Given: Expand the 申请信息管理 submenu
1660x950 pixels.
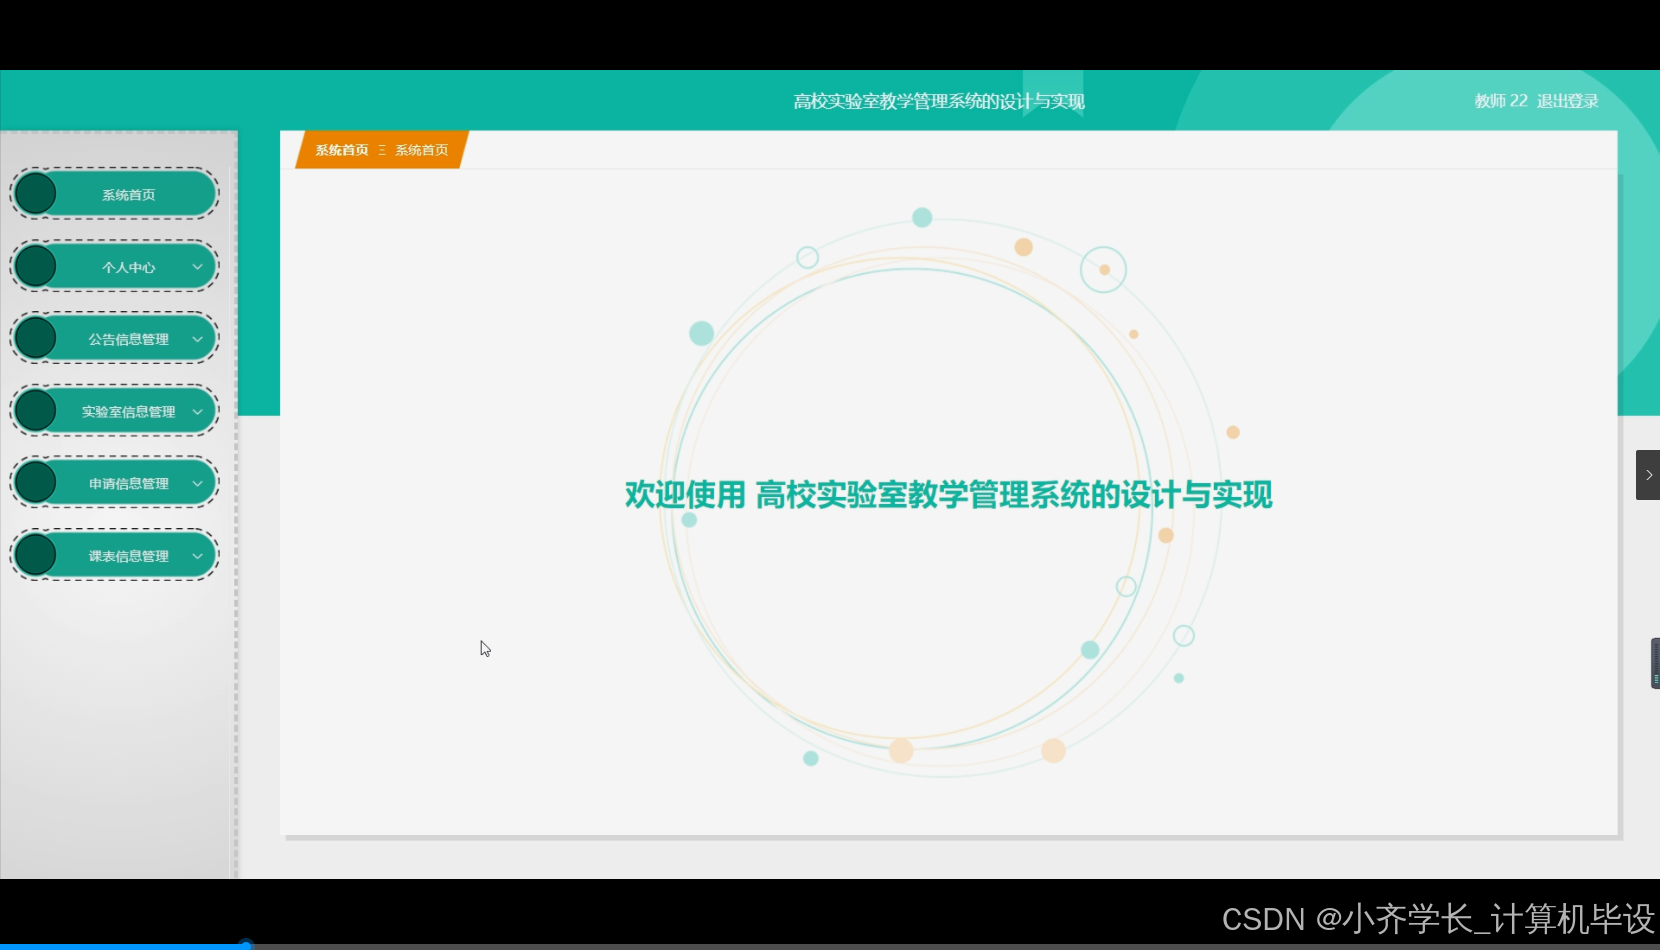Looking at the screenshot, I should click(200, 482).
